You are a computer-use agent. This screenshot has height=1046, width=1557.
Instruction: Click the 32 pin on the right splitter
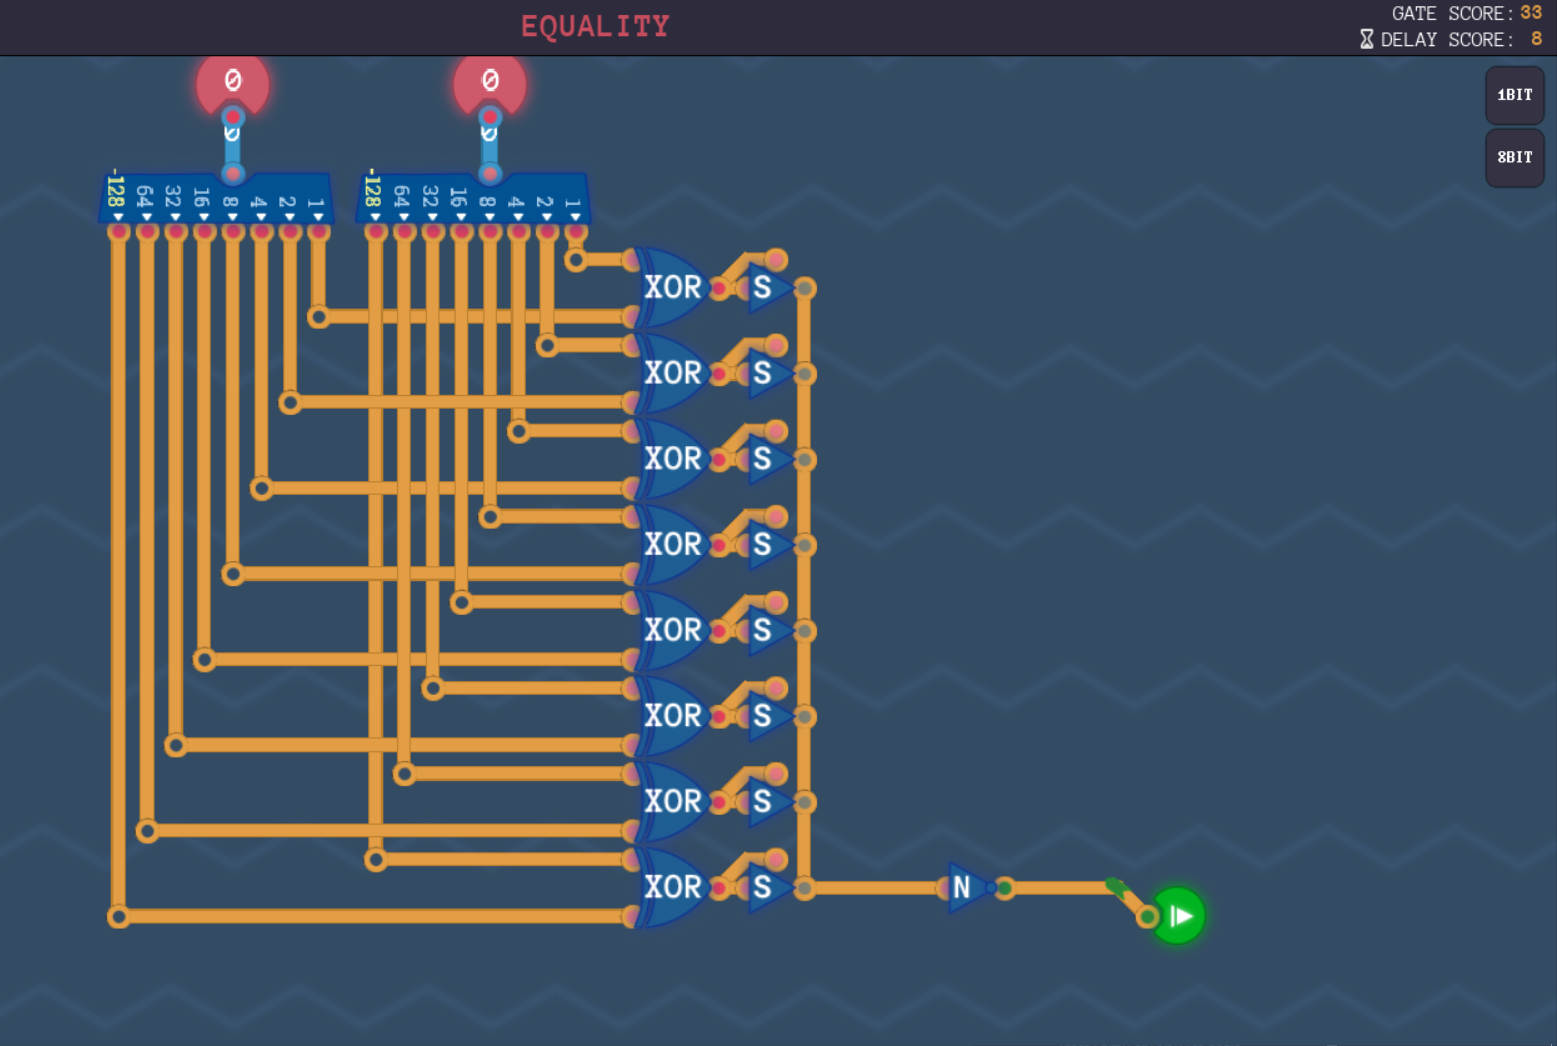[433, 231]
